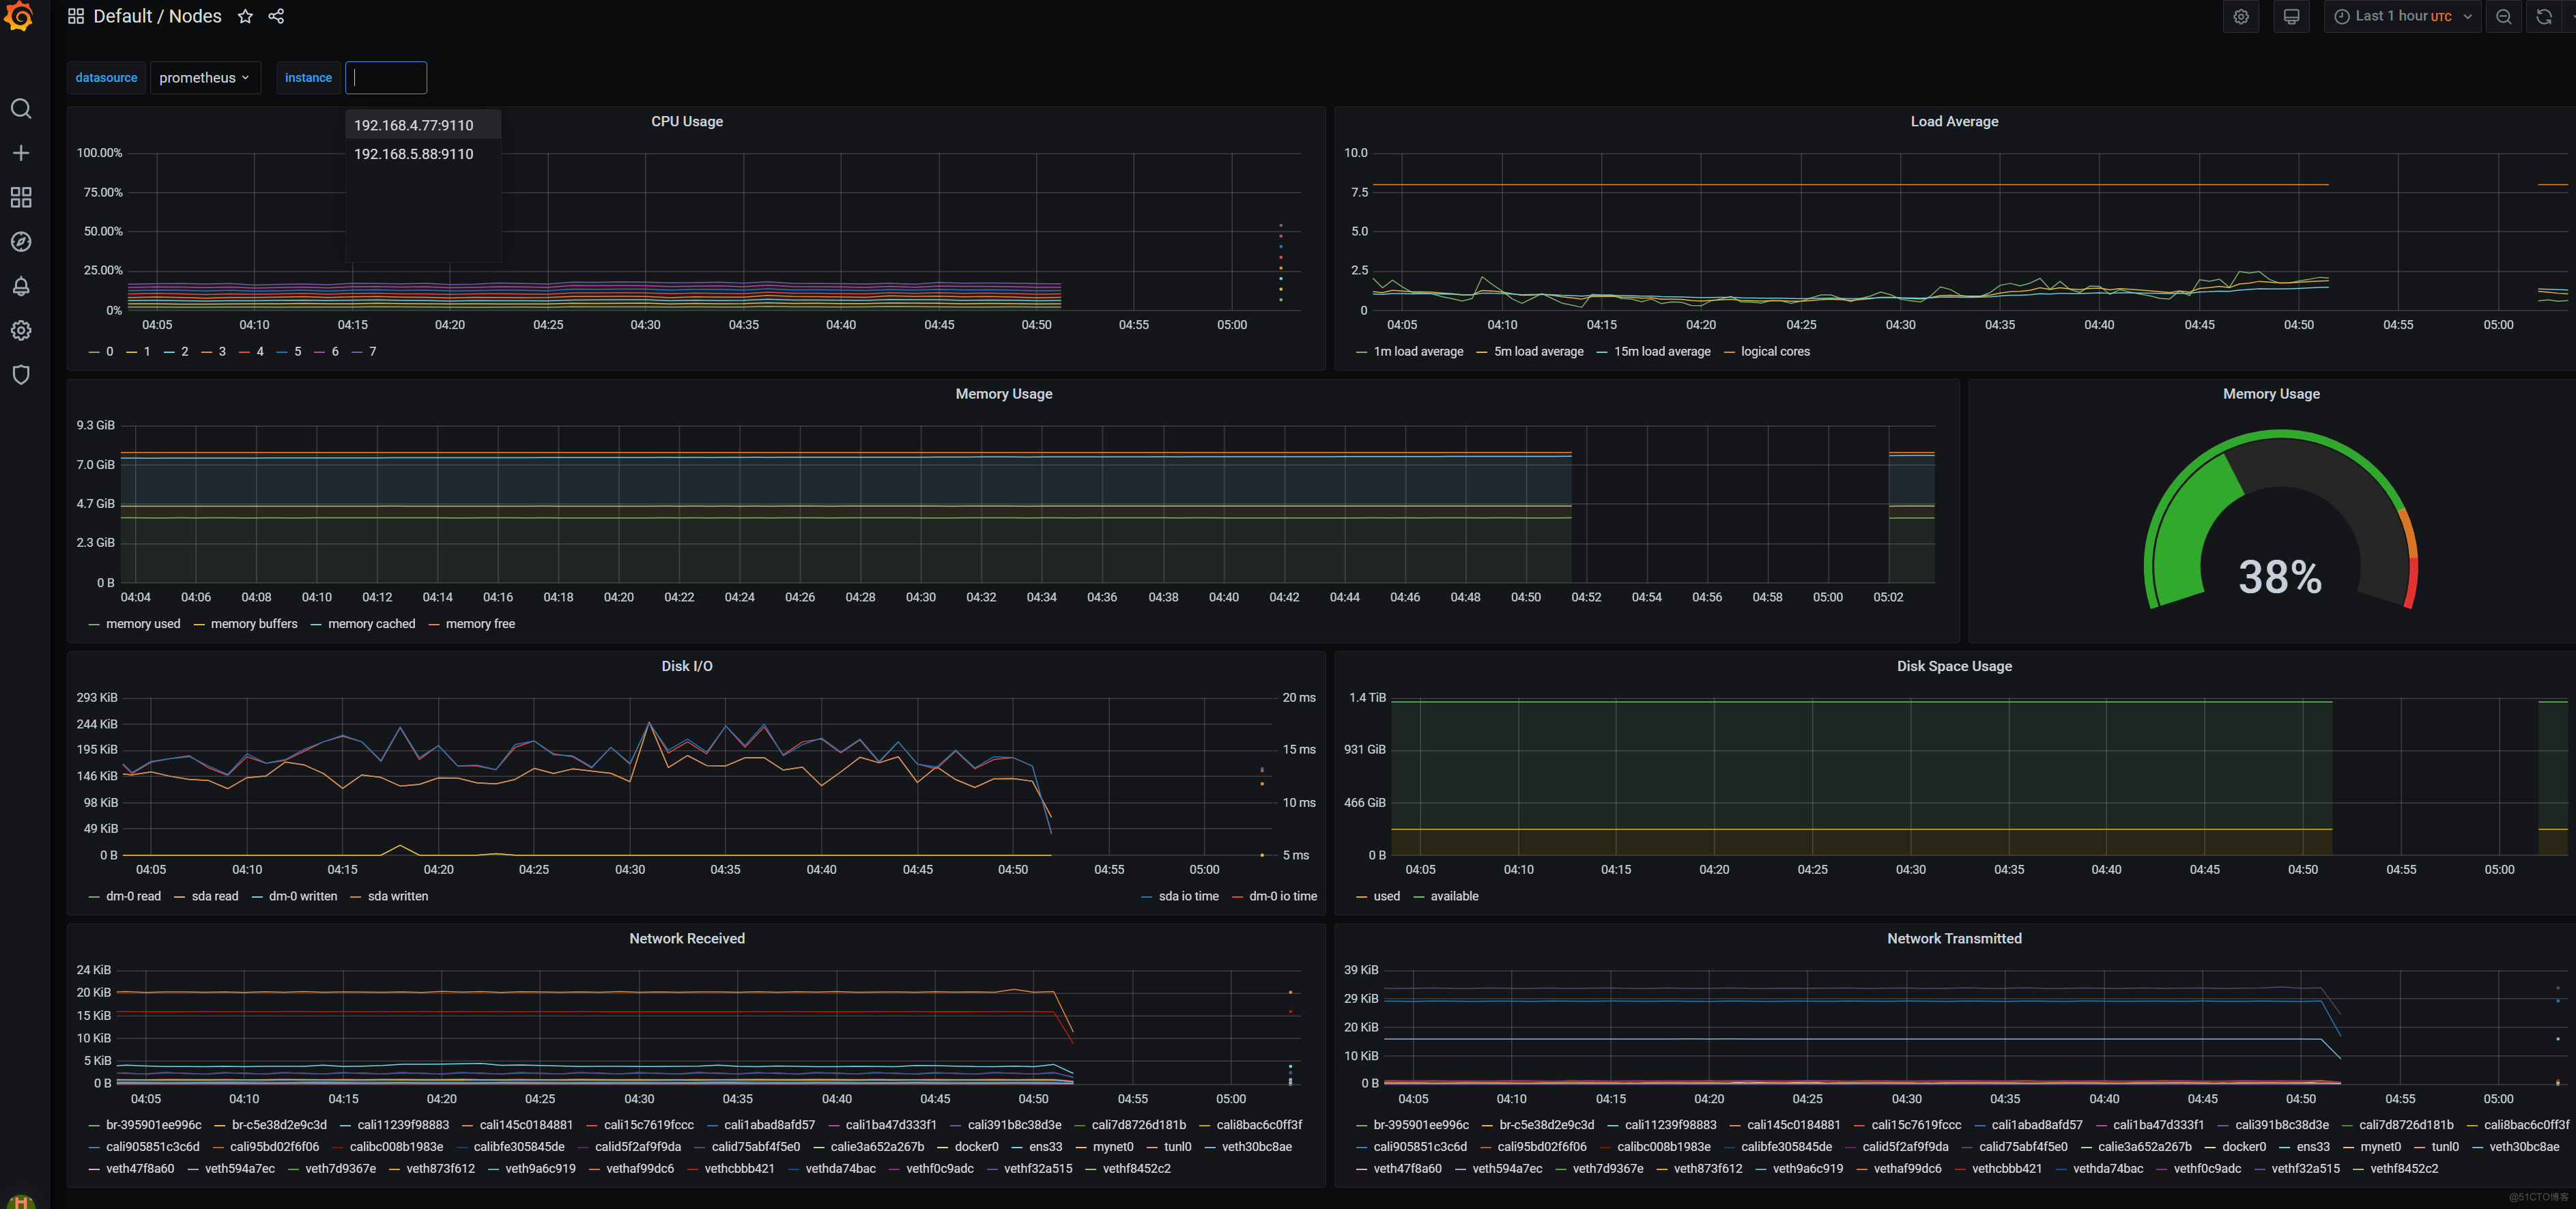2576x1209 pixels.
Task: Toggle CPU series 7 in legend
Action: pyautogui.click(x=373, y=352)
